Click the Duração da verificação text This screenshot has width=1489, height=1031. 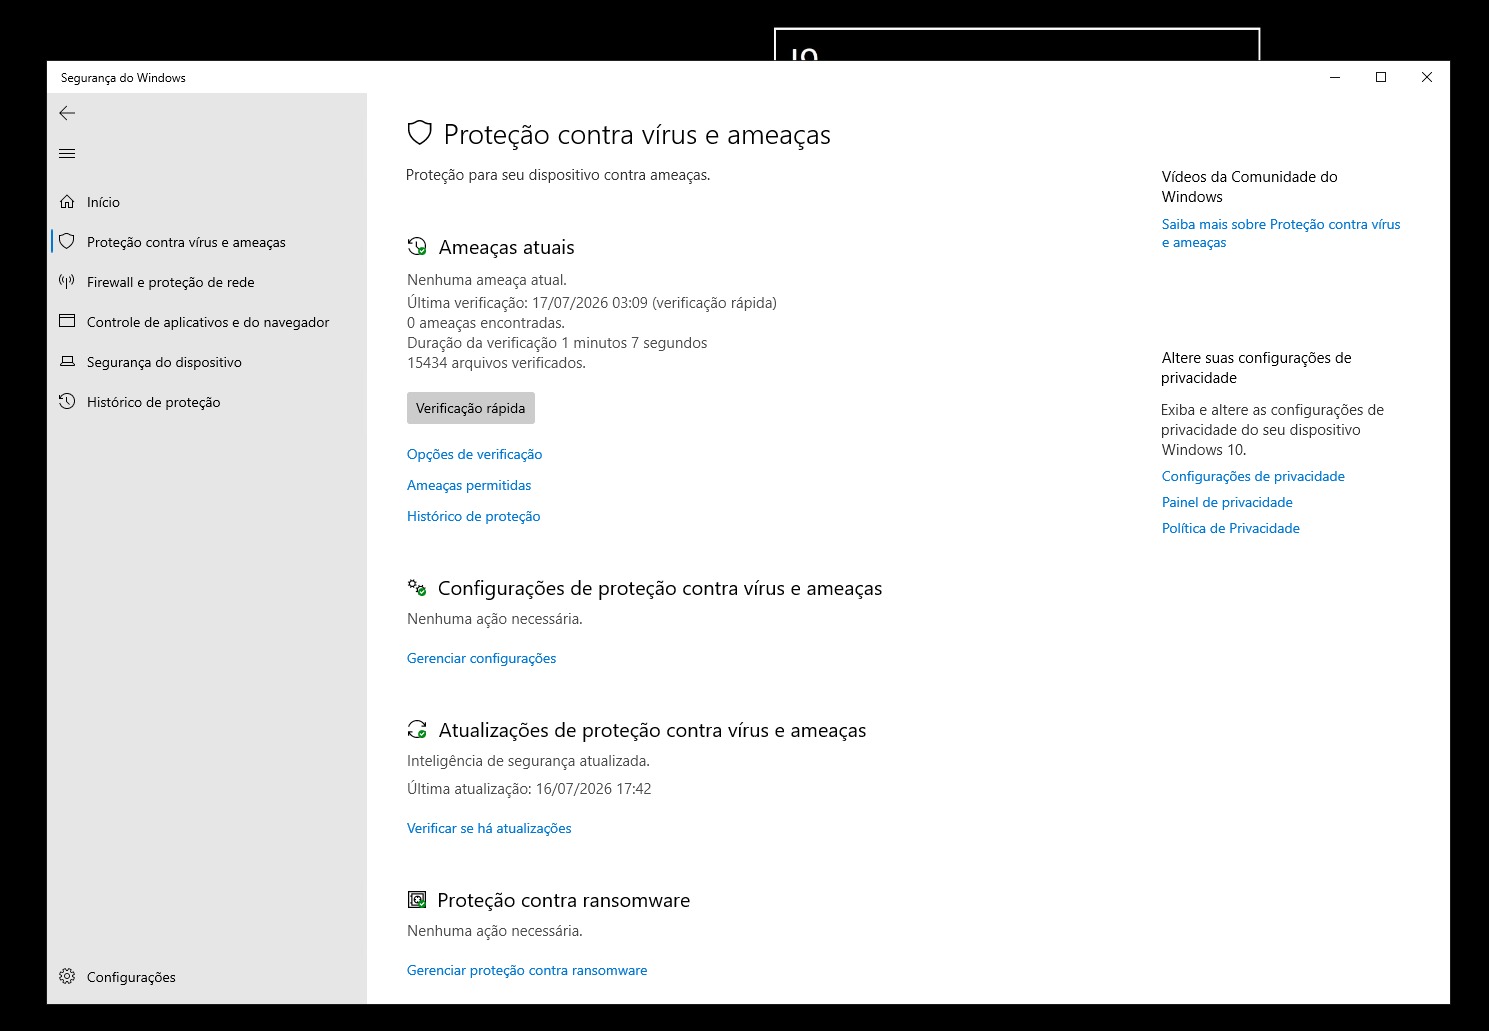pos(557,343)
